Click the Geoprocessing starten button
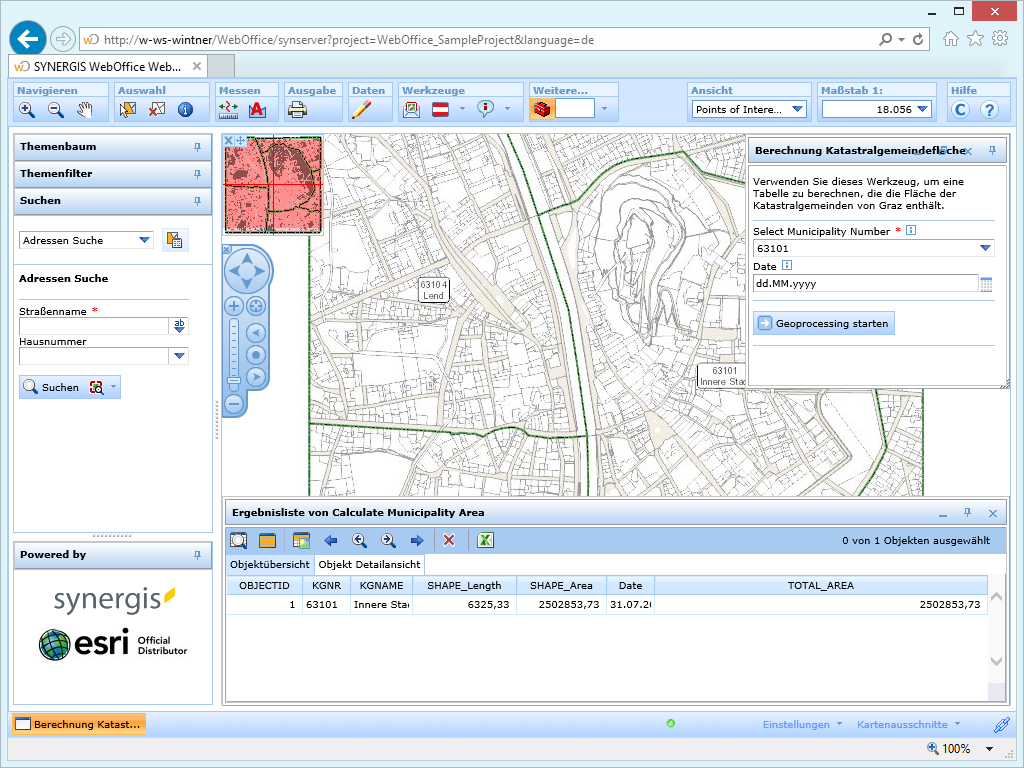 (823, 324)
